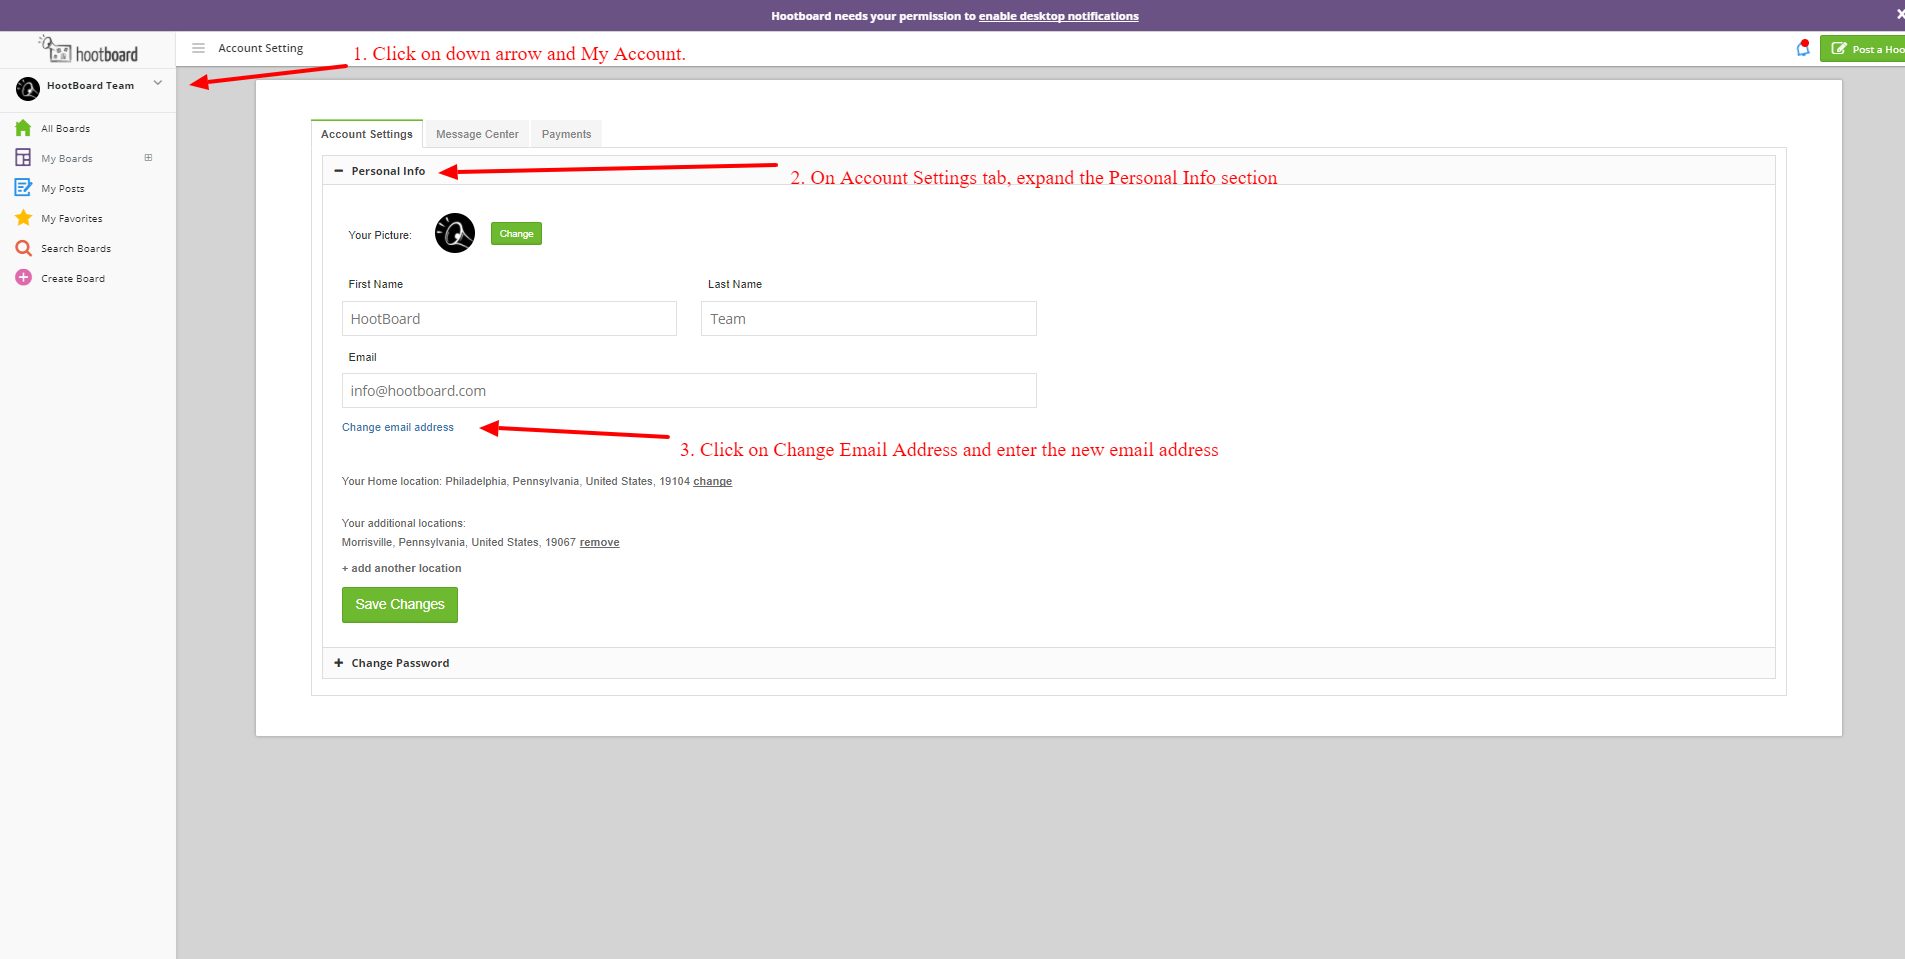Screen dimensions: 1905x959
Task: Open My Posts in sidebar
Action: click(63, 189)
